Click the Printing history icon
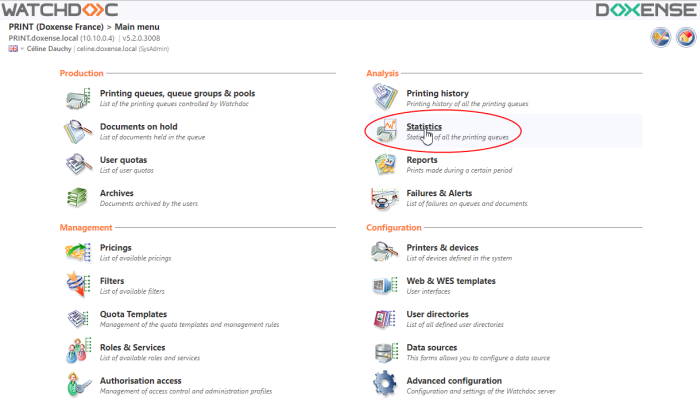Viewport: 700px width, 413px height. 385,99
